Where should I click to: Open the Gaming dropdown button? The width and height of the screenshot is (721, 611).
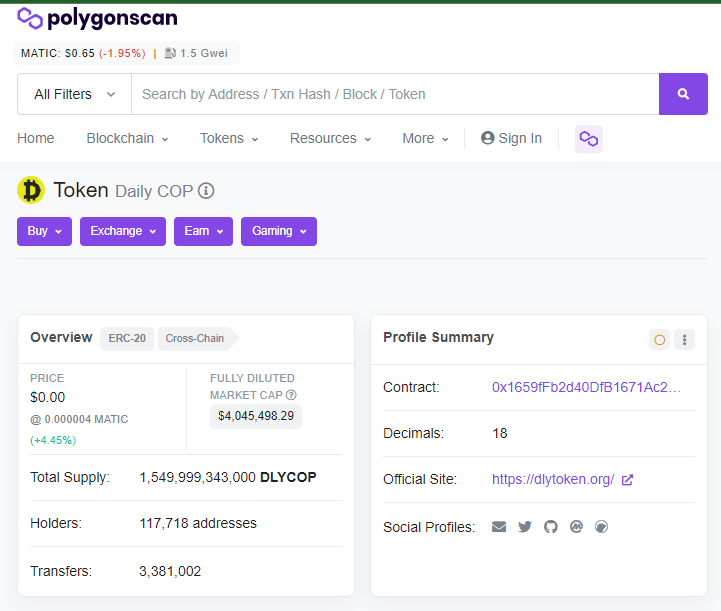(279, 231)
